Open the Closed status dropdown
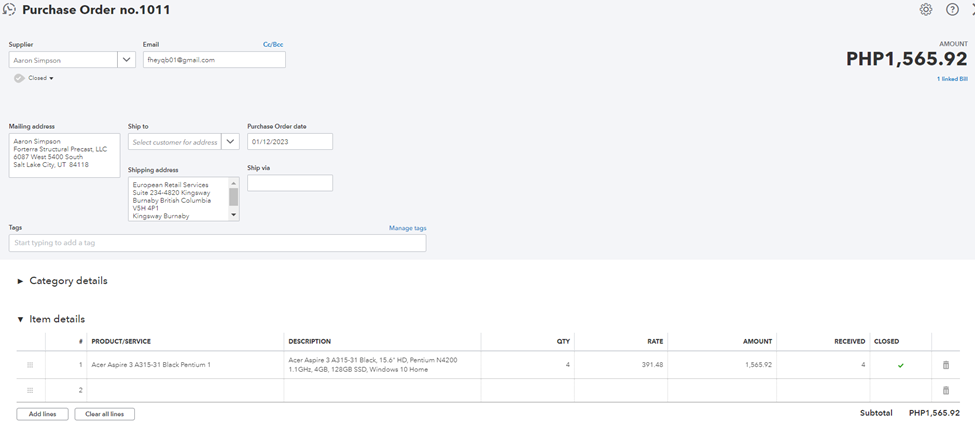Viewport: 975px width, 425px height. [40, 78]
